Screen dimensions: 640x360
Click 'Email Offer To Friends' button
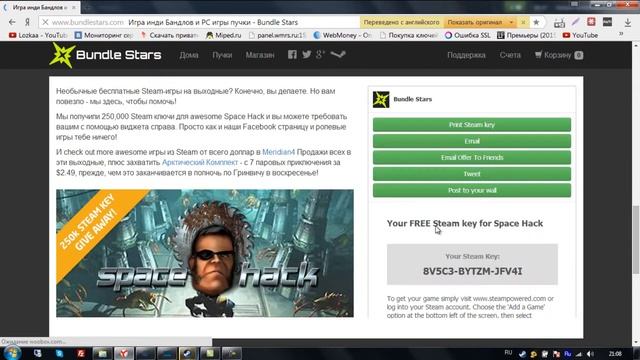(472, 157)
